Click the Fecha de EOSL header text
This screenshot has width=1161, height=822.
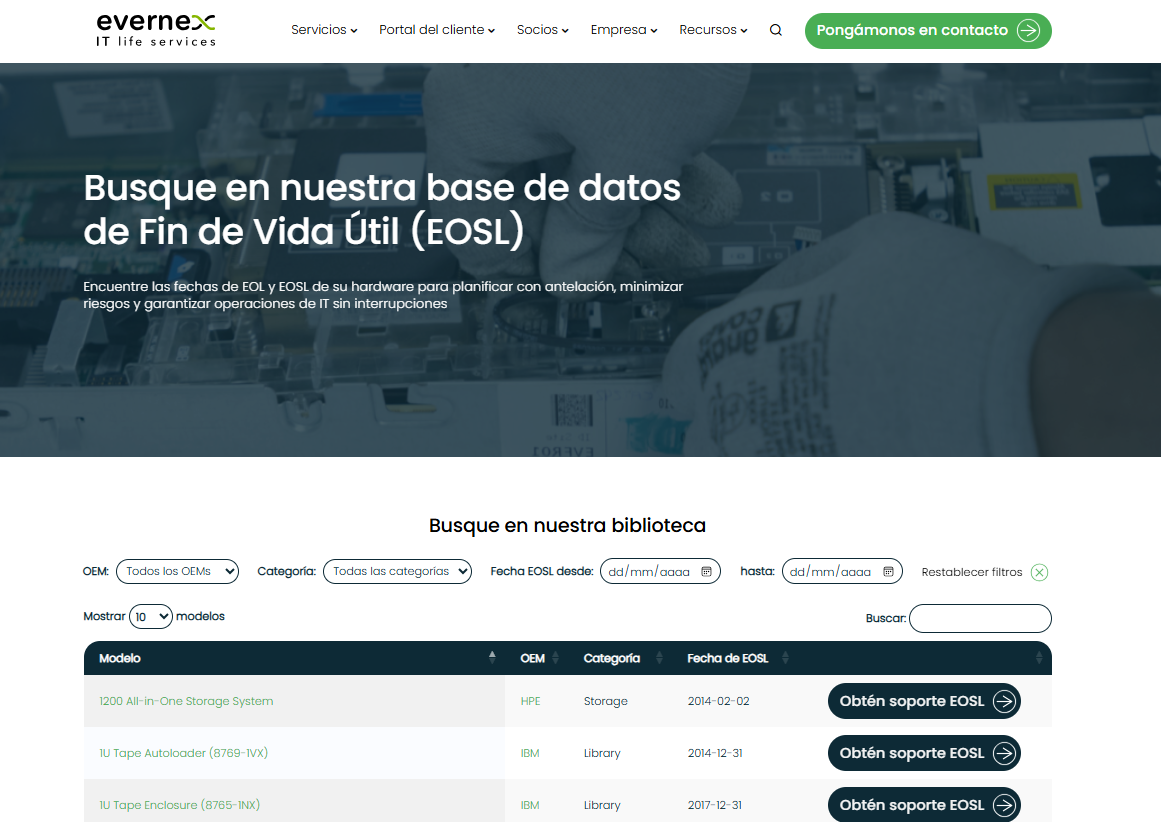pyautogui.click(x=727, y=658)
